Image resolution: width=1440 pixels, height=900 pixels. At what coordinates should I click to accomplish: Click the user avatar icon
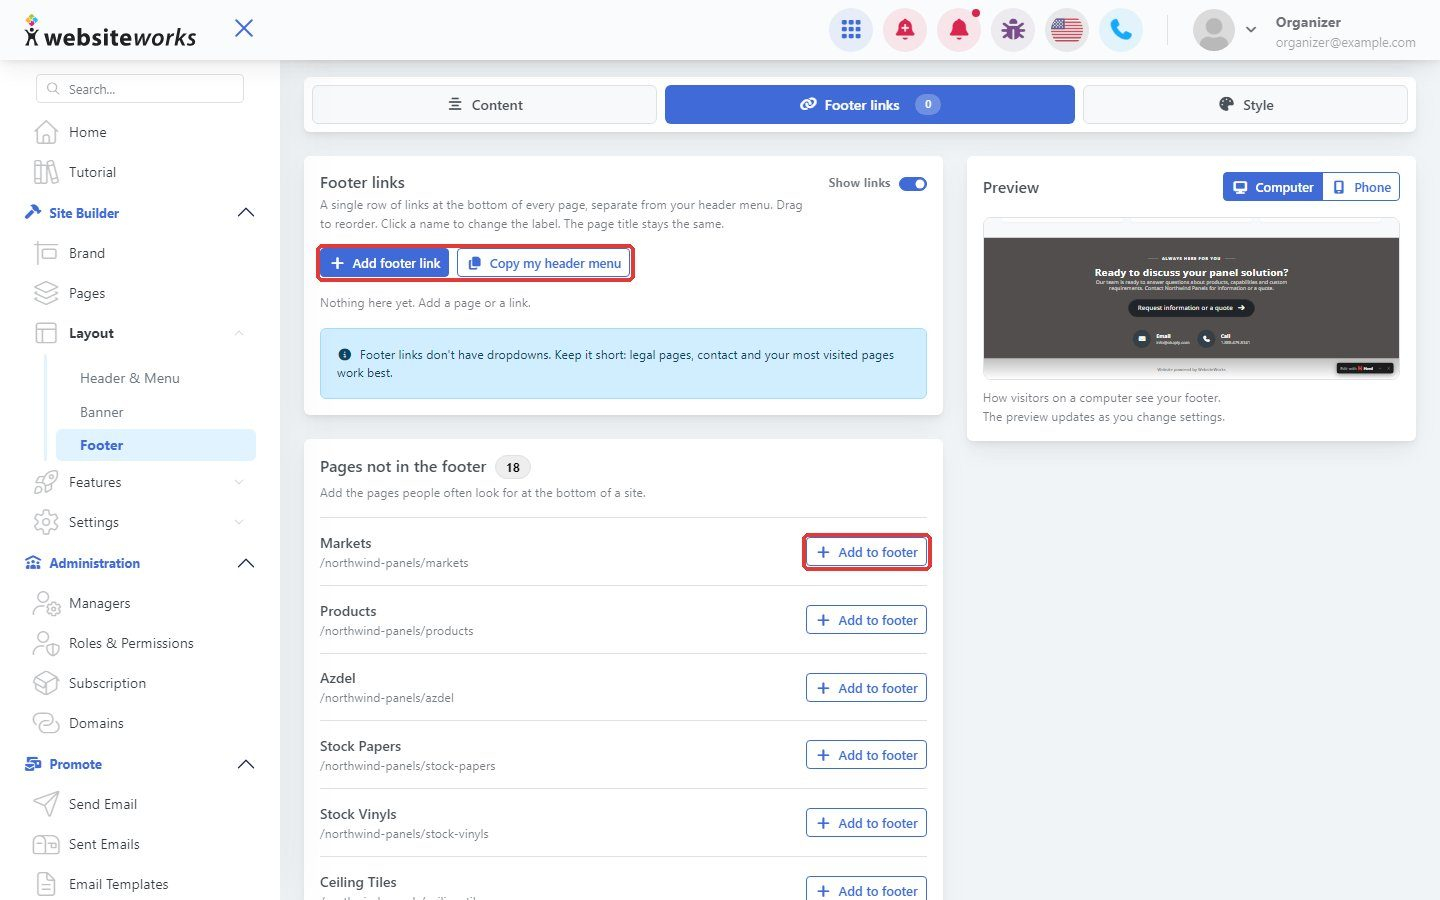tap(1214, 30)
